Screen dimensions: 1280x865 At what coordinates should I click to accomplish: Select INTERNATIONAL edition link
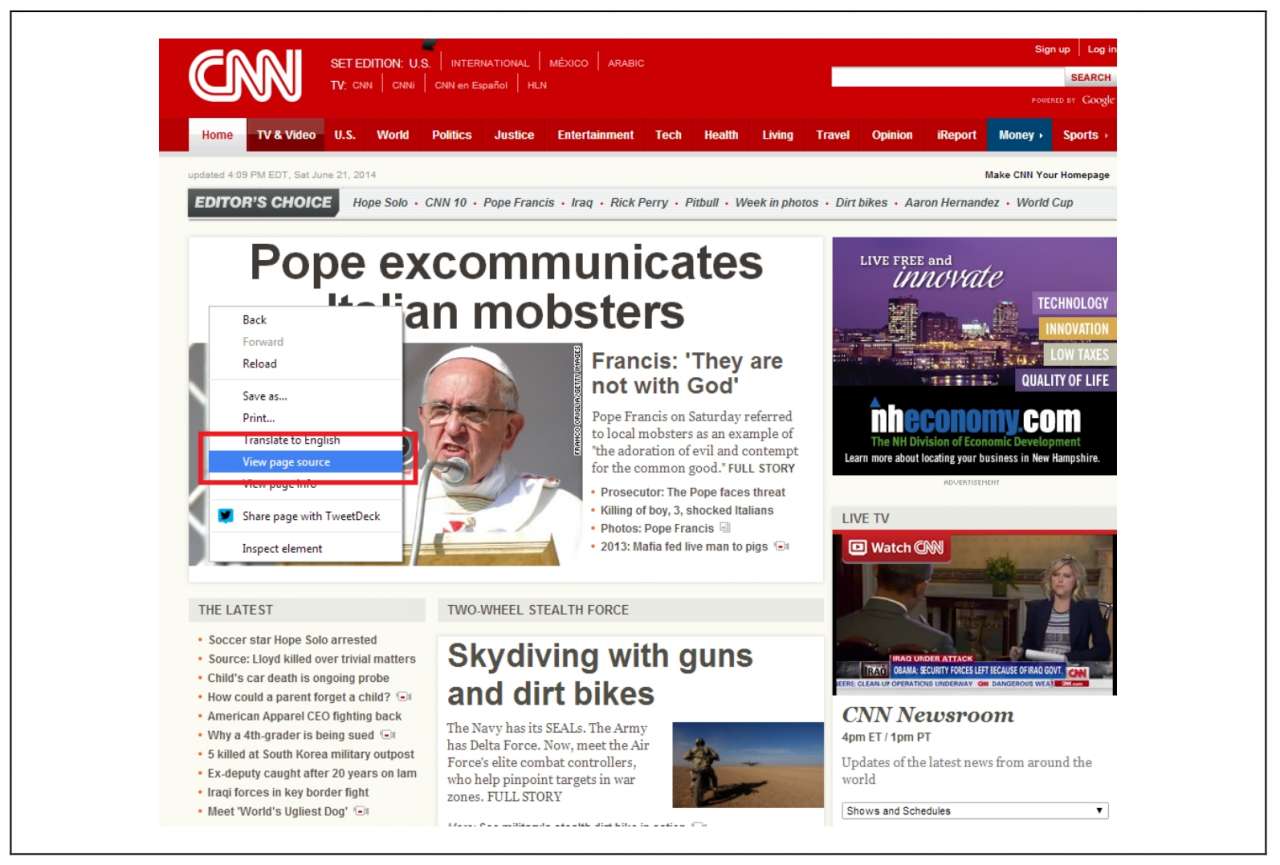click(x=490, y=63)
